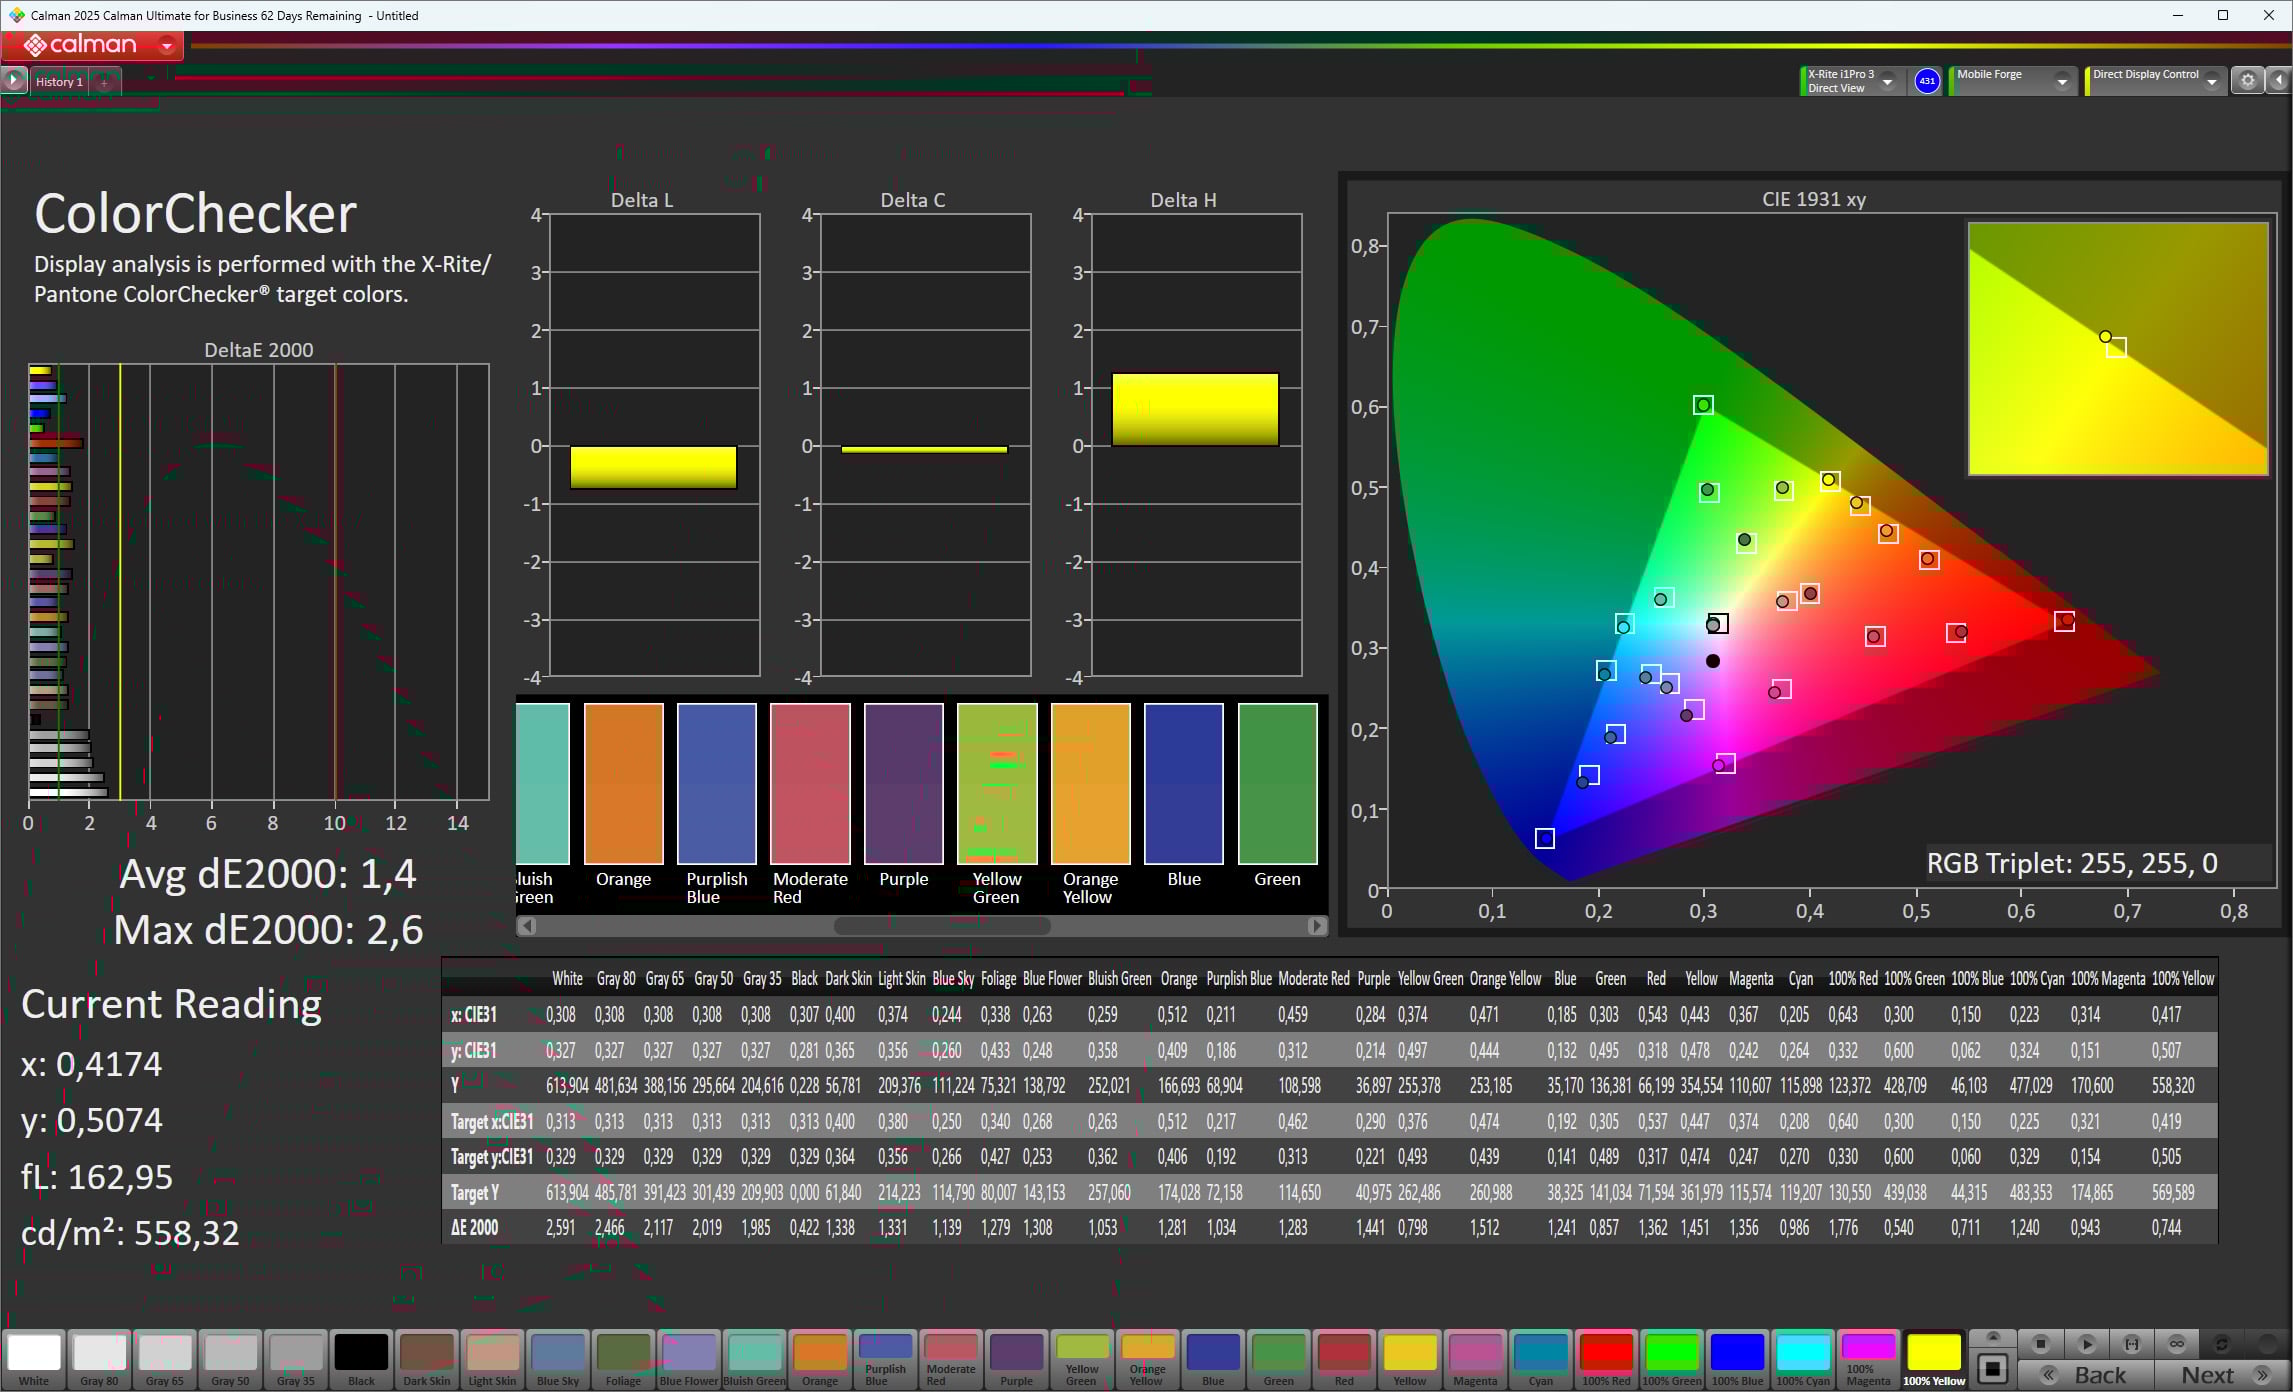2293x1392 pixels.
Task: Switch to the History 1 tab
Action: (x=59, y=82)
